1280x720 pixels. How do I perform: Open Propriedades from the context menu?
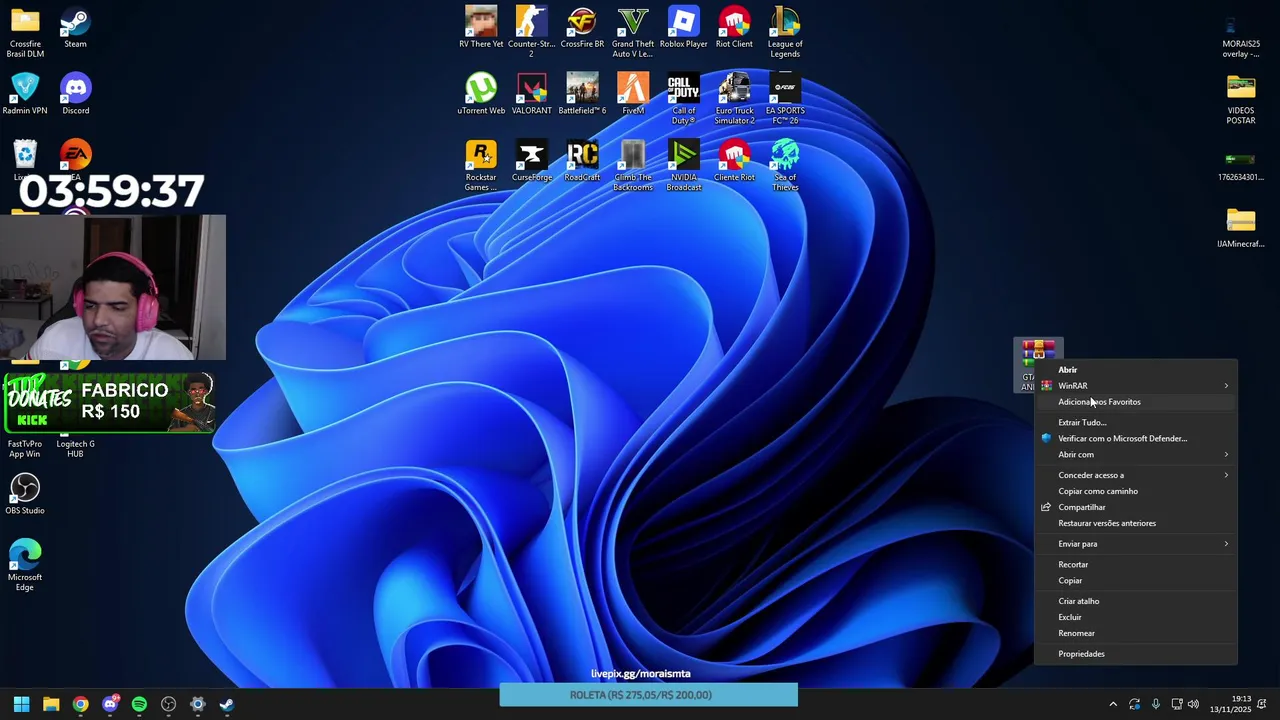pyautogui.click(x=1136, y=654)
